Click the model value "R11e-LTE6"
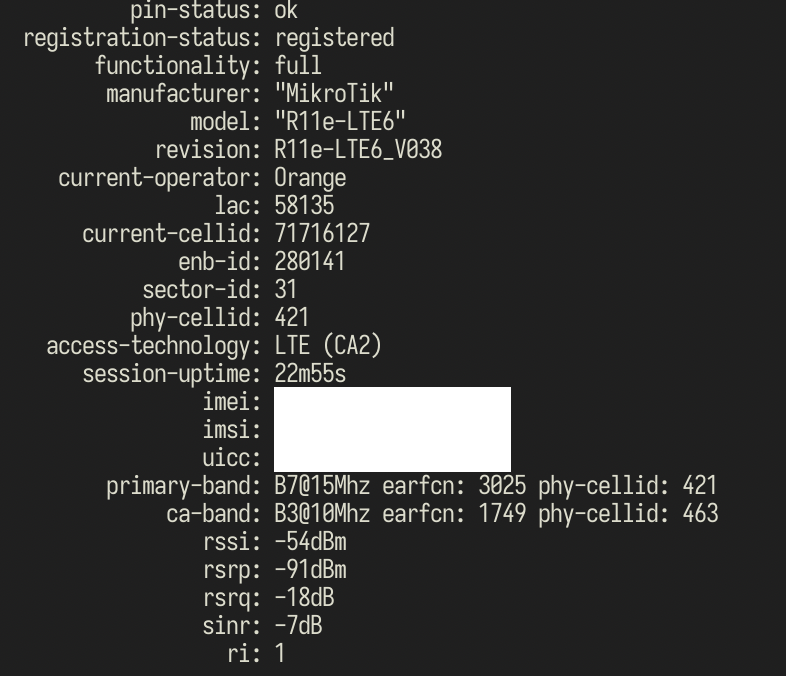786x676 pixels. pyautogui.click(x=340, y=122)
